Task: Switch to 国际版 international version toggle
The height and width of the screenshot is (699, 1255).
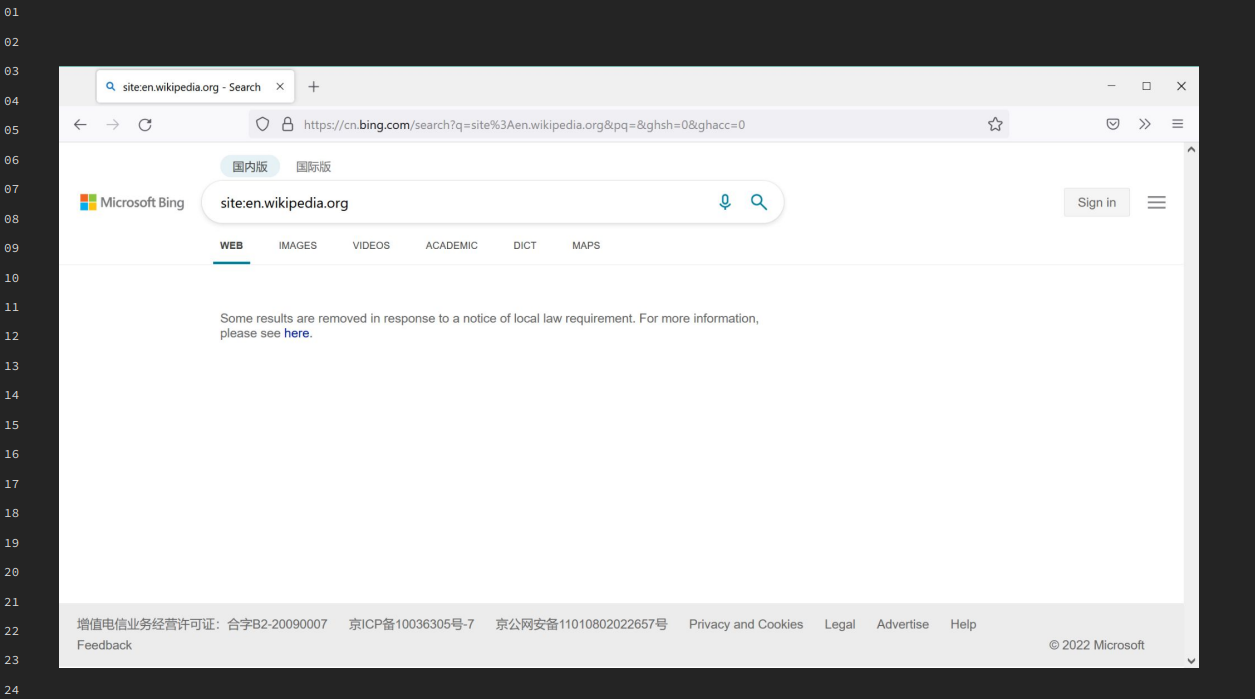Action: (x=313, y=167)
